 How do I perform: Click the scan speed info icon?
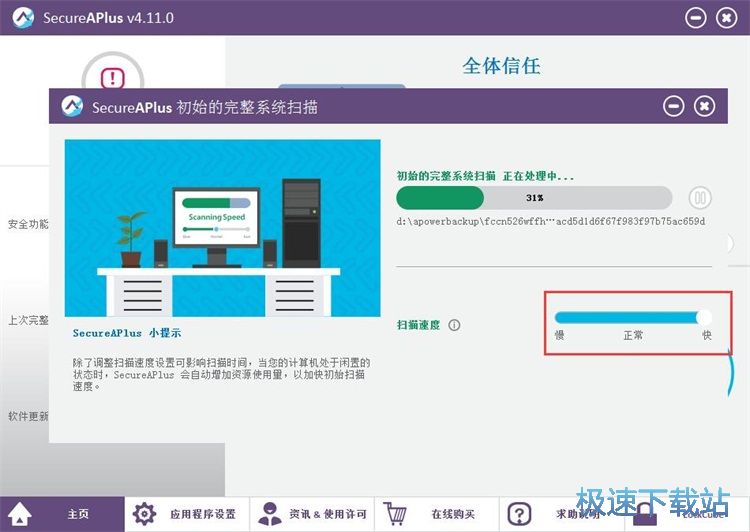click(x=454, y=325)
